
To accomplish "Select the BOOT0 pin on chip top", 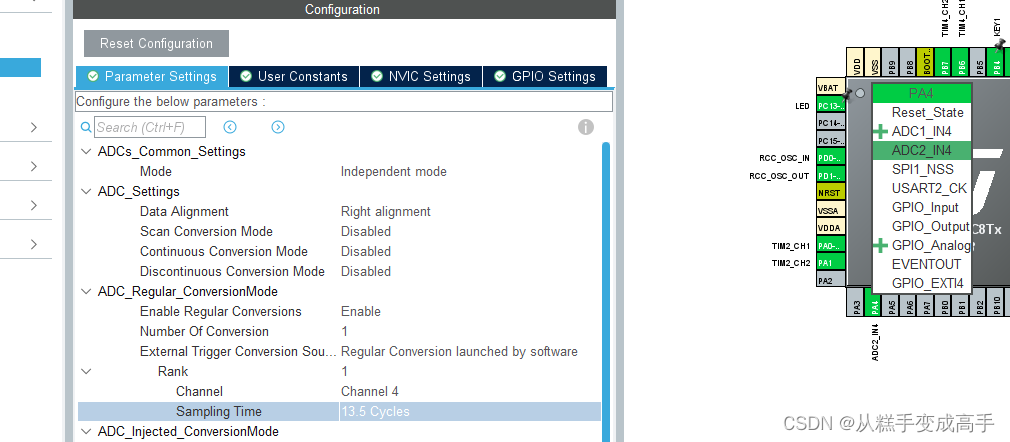I will pyautogui.click(x=926, y=62).
